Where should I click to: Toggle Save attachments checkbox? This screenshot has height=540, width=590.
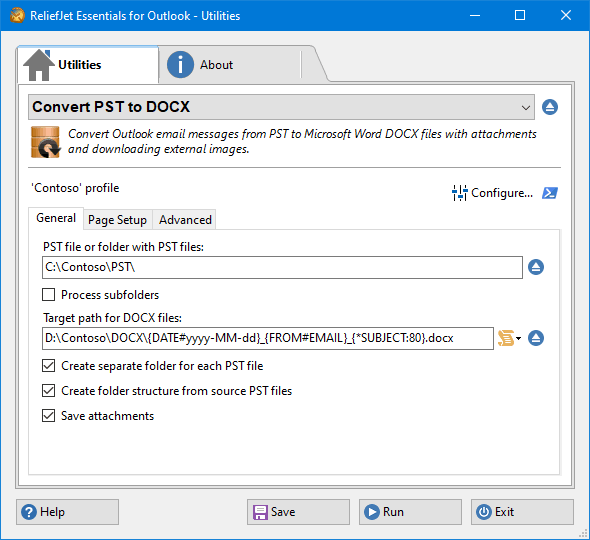(48, 416)
